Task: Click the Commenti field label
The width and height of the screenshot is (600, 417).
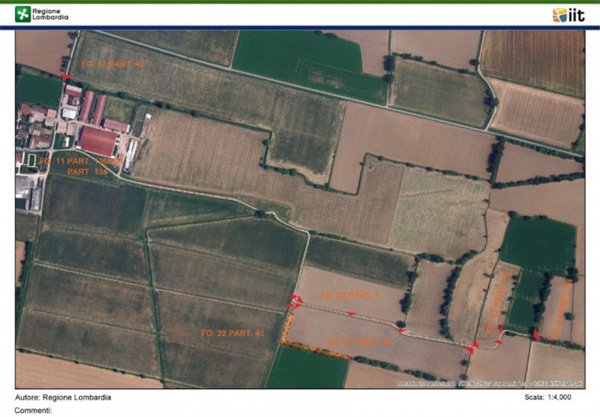Action: point(33,410)
